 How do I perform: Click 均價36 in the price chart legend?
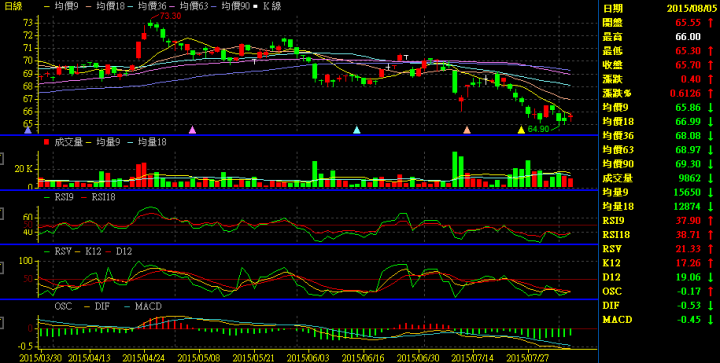coord(151,6)
